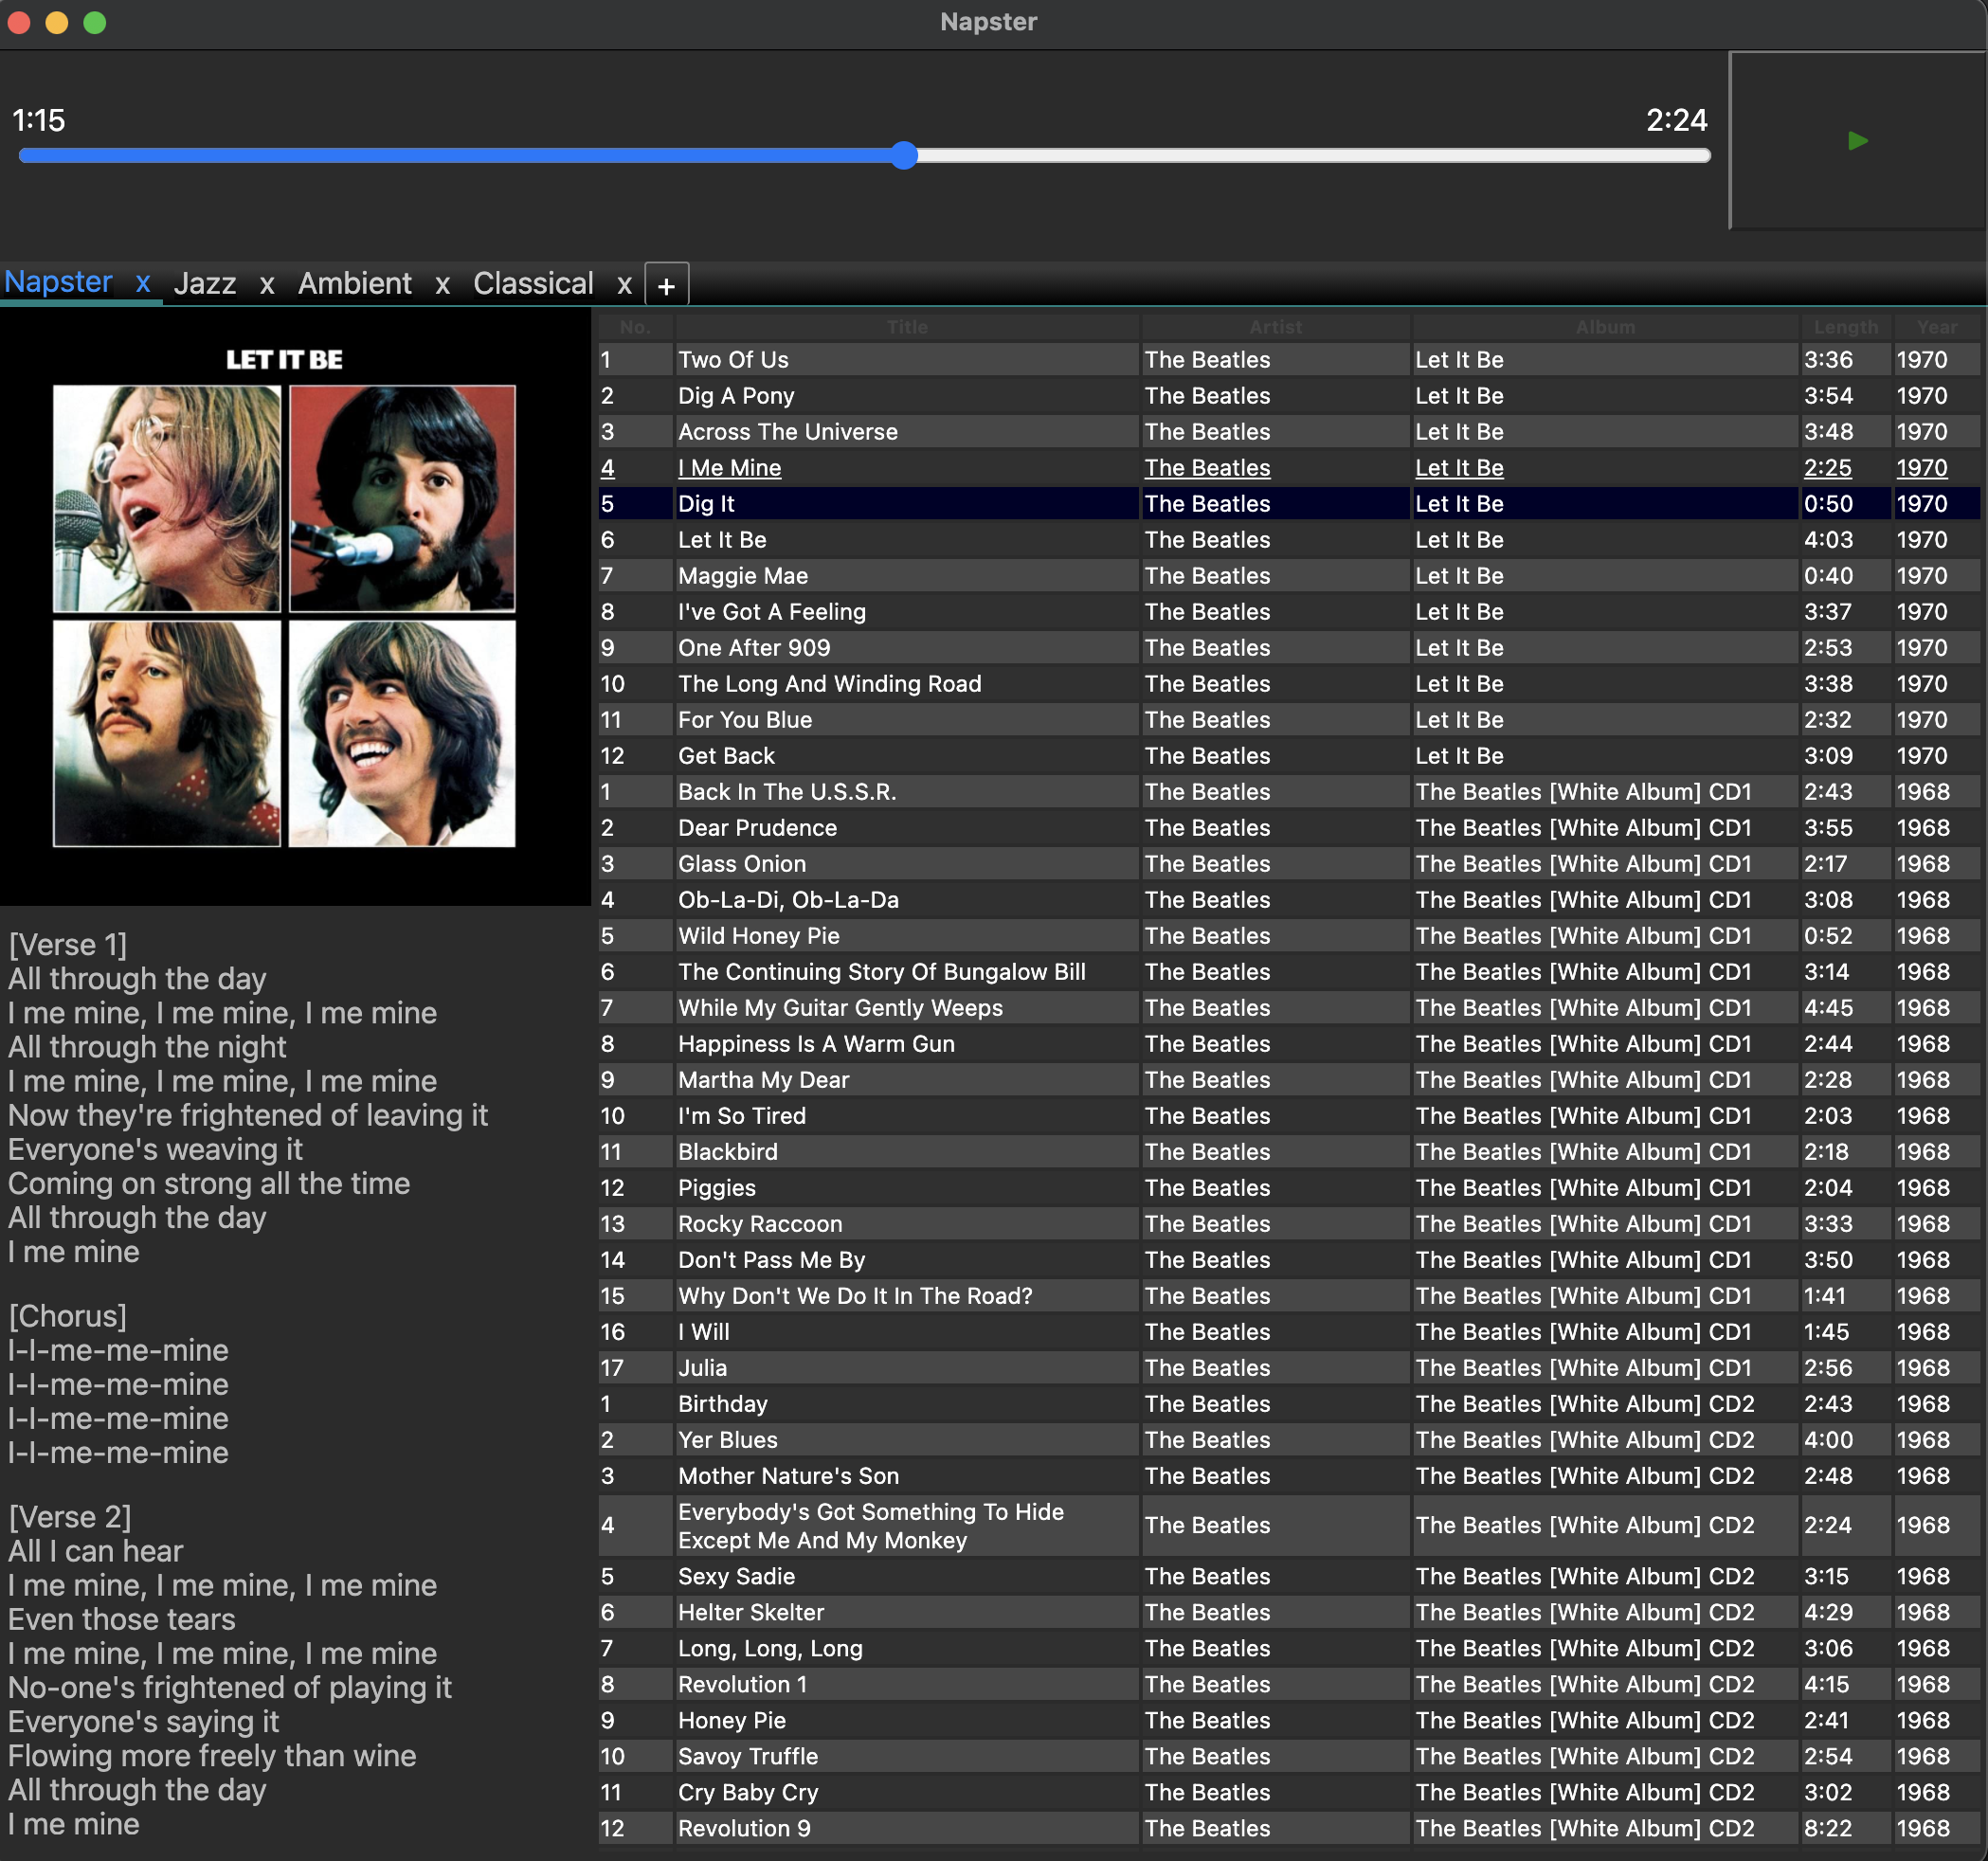The width and height of the screenshot is (1988, 1861).
Task: Select the track Wild Honey Pie
Action: point(1288,936)
